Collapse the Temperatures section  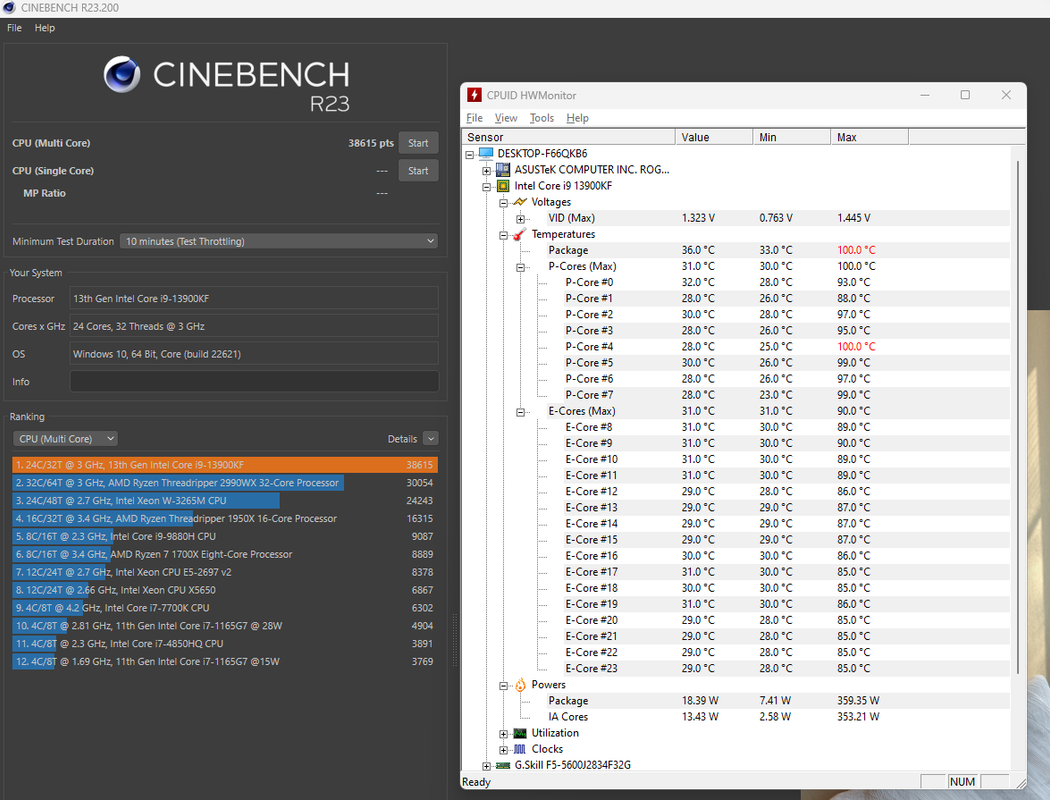[x=504, y=235]
